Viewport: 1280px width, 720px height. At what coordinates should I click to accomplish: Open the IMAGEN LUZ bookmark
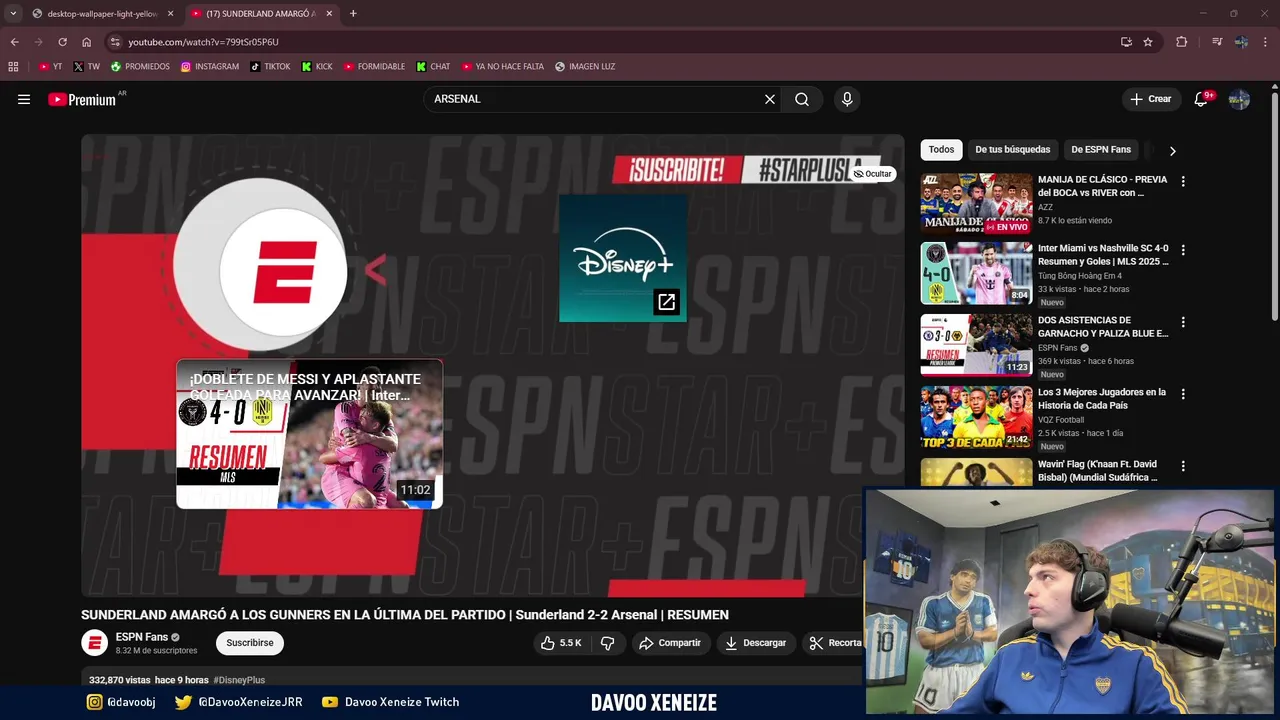[x=585, y=67]
